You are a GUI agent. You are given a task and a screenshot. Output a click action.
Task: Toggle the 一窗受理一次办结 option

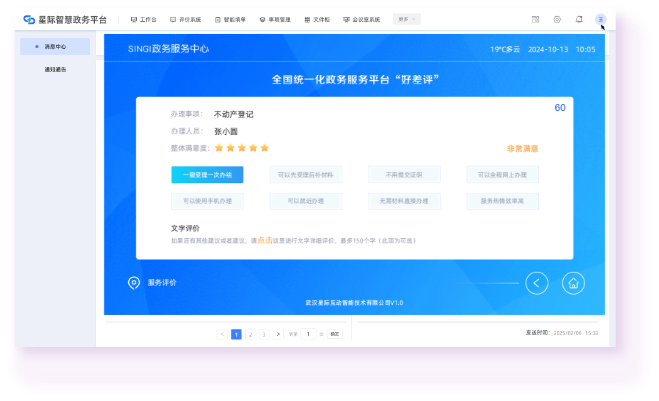(x=207, y=175)
